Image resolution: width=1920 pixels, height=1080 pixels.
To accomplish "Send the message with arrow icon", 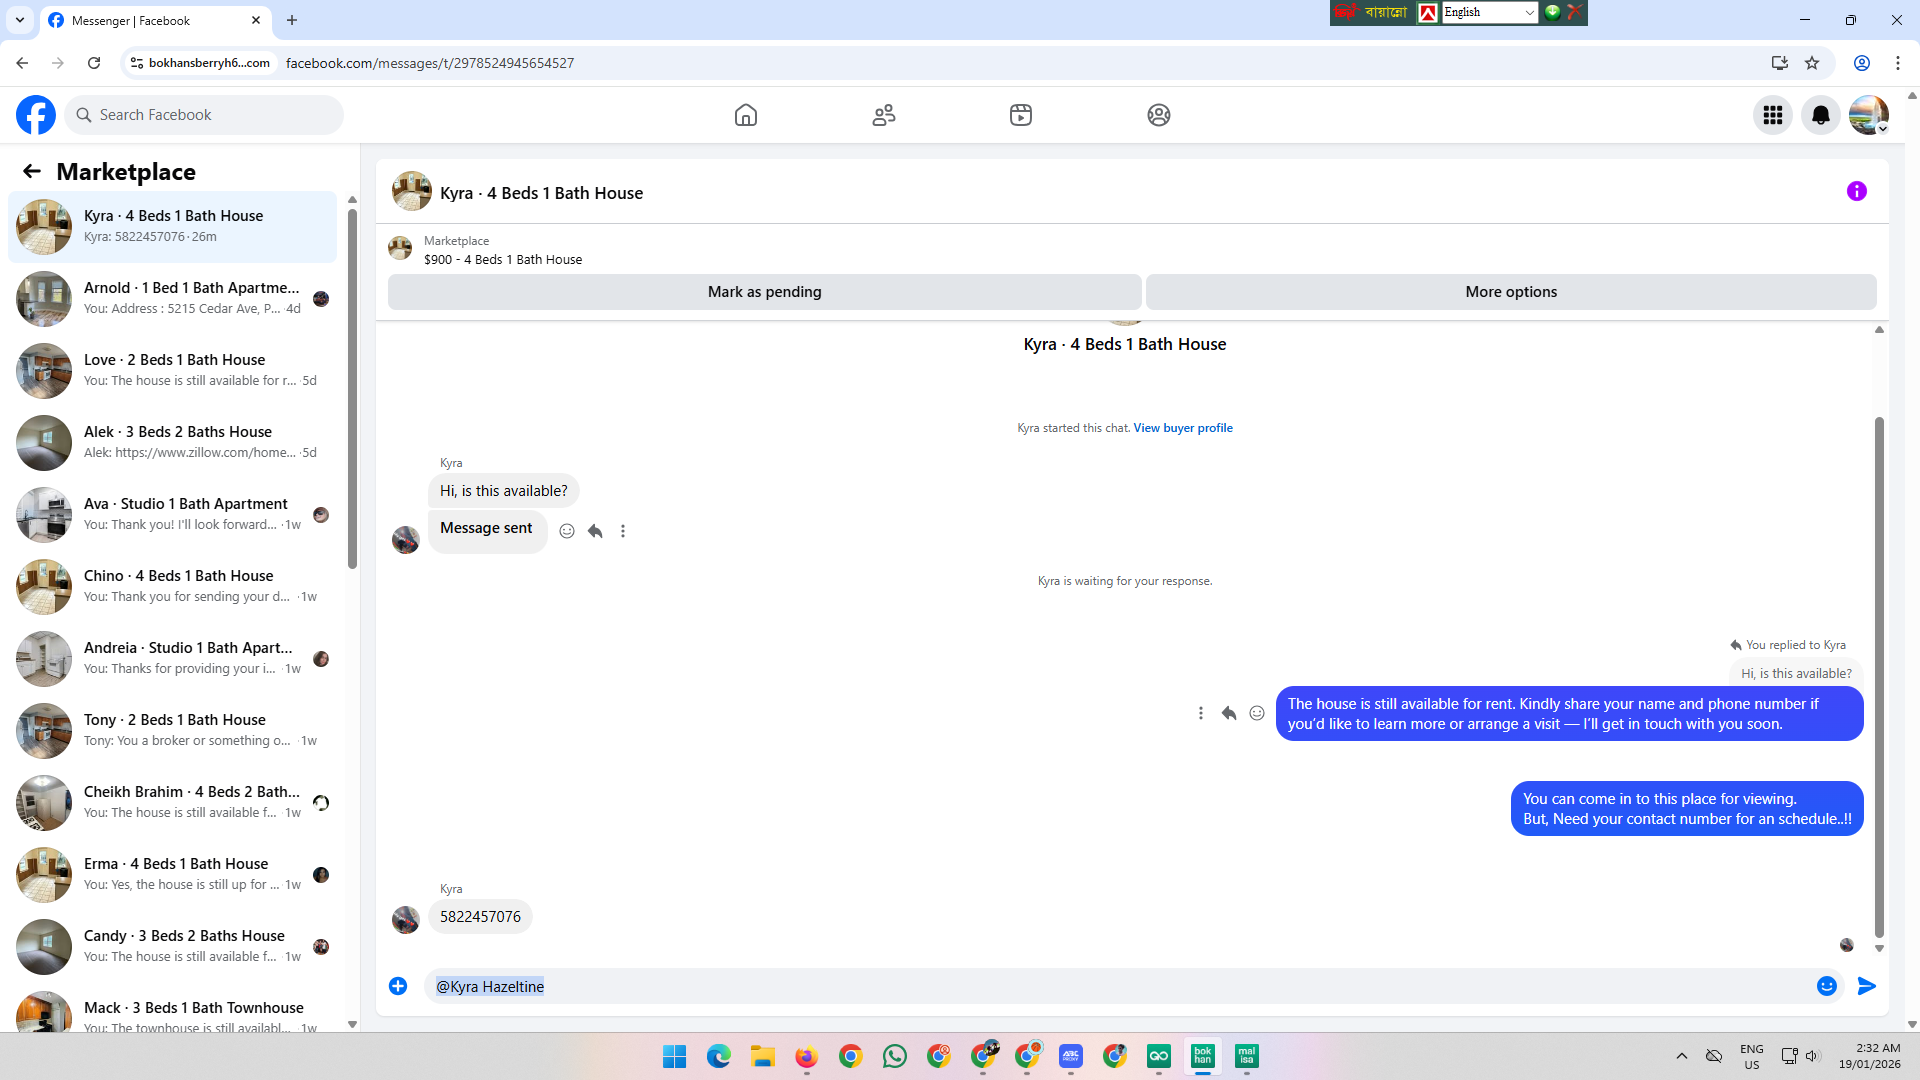I will coord(1867,986).
